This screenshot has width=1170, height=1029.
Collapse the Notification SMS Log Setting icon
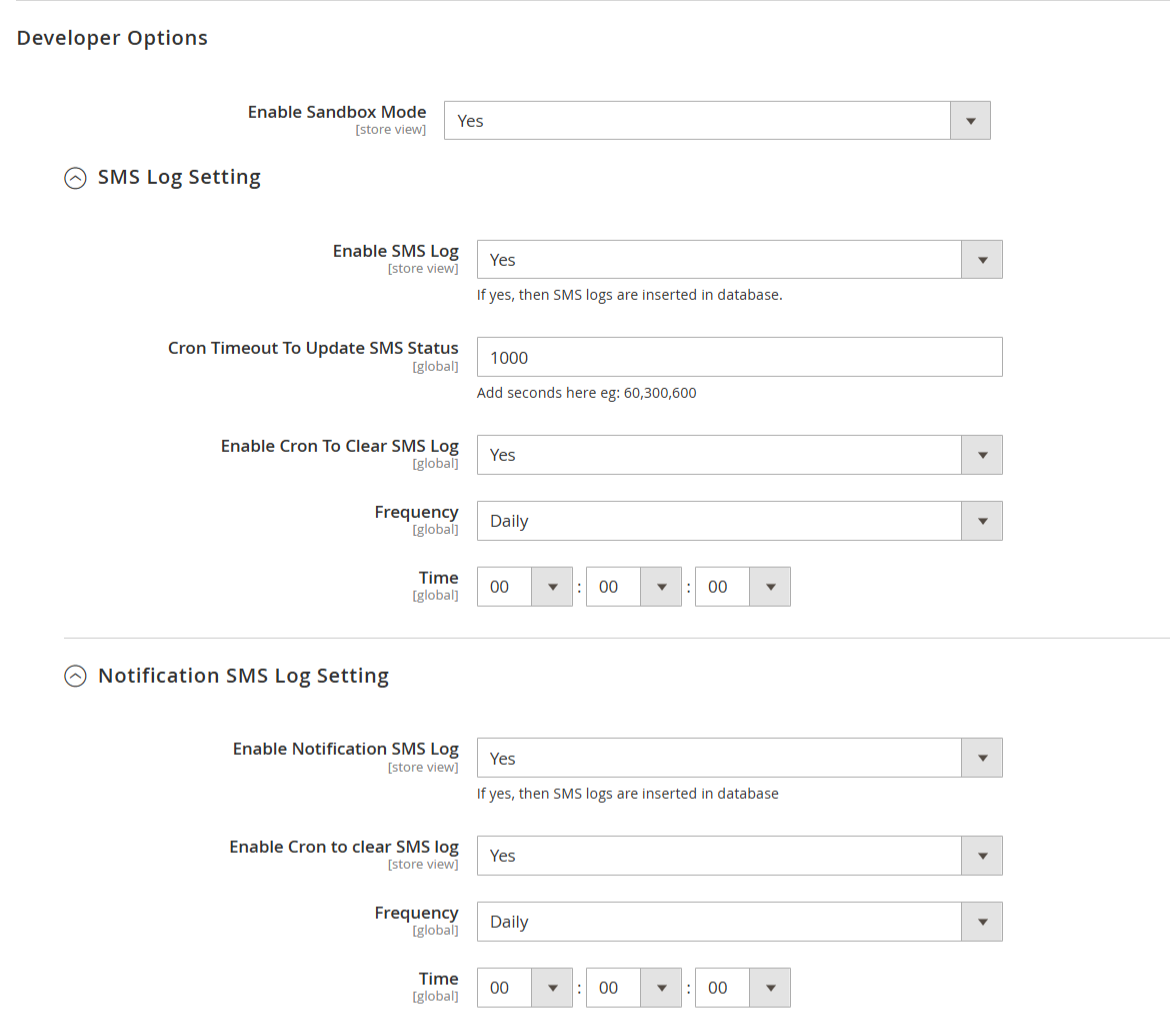pos(75,676)
